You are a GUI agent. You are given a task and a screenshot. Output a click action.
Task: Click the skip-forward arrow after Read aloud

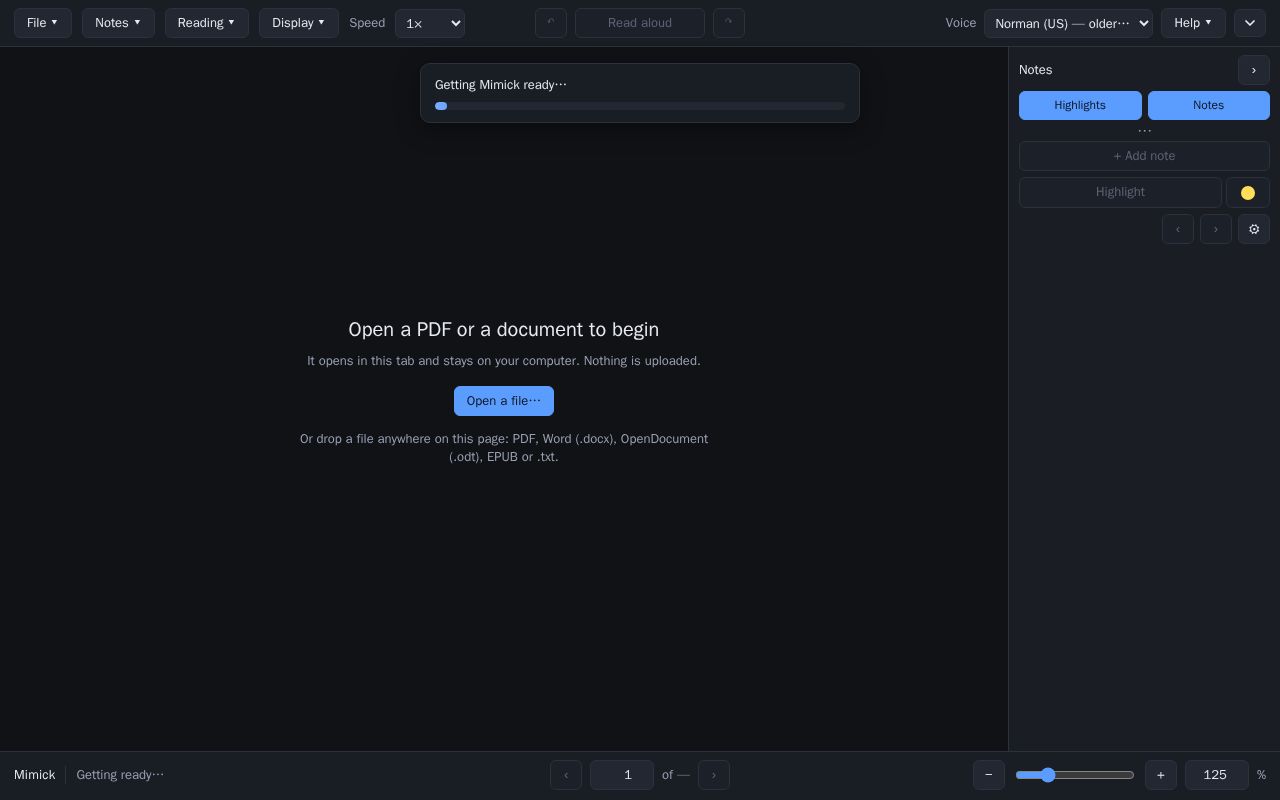[729, 23]
